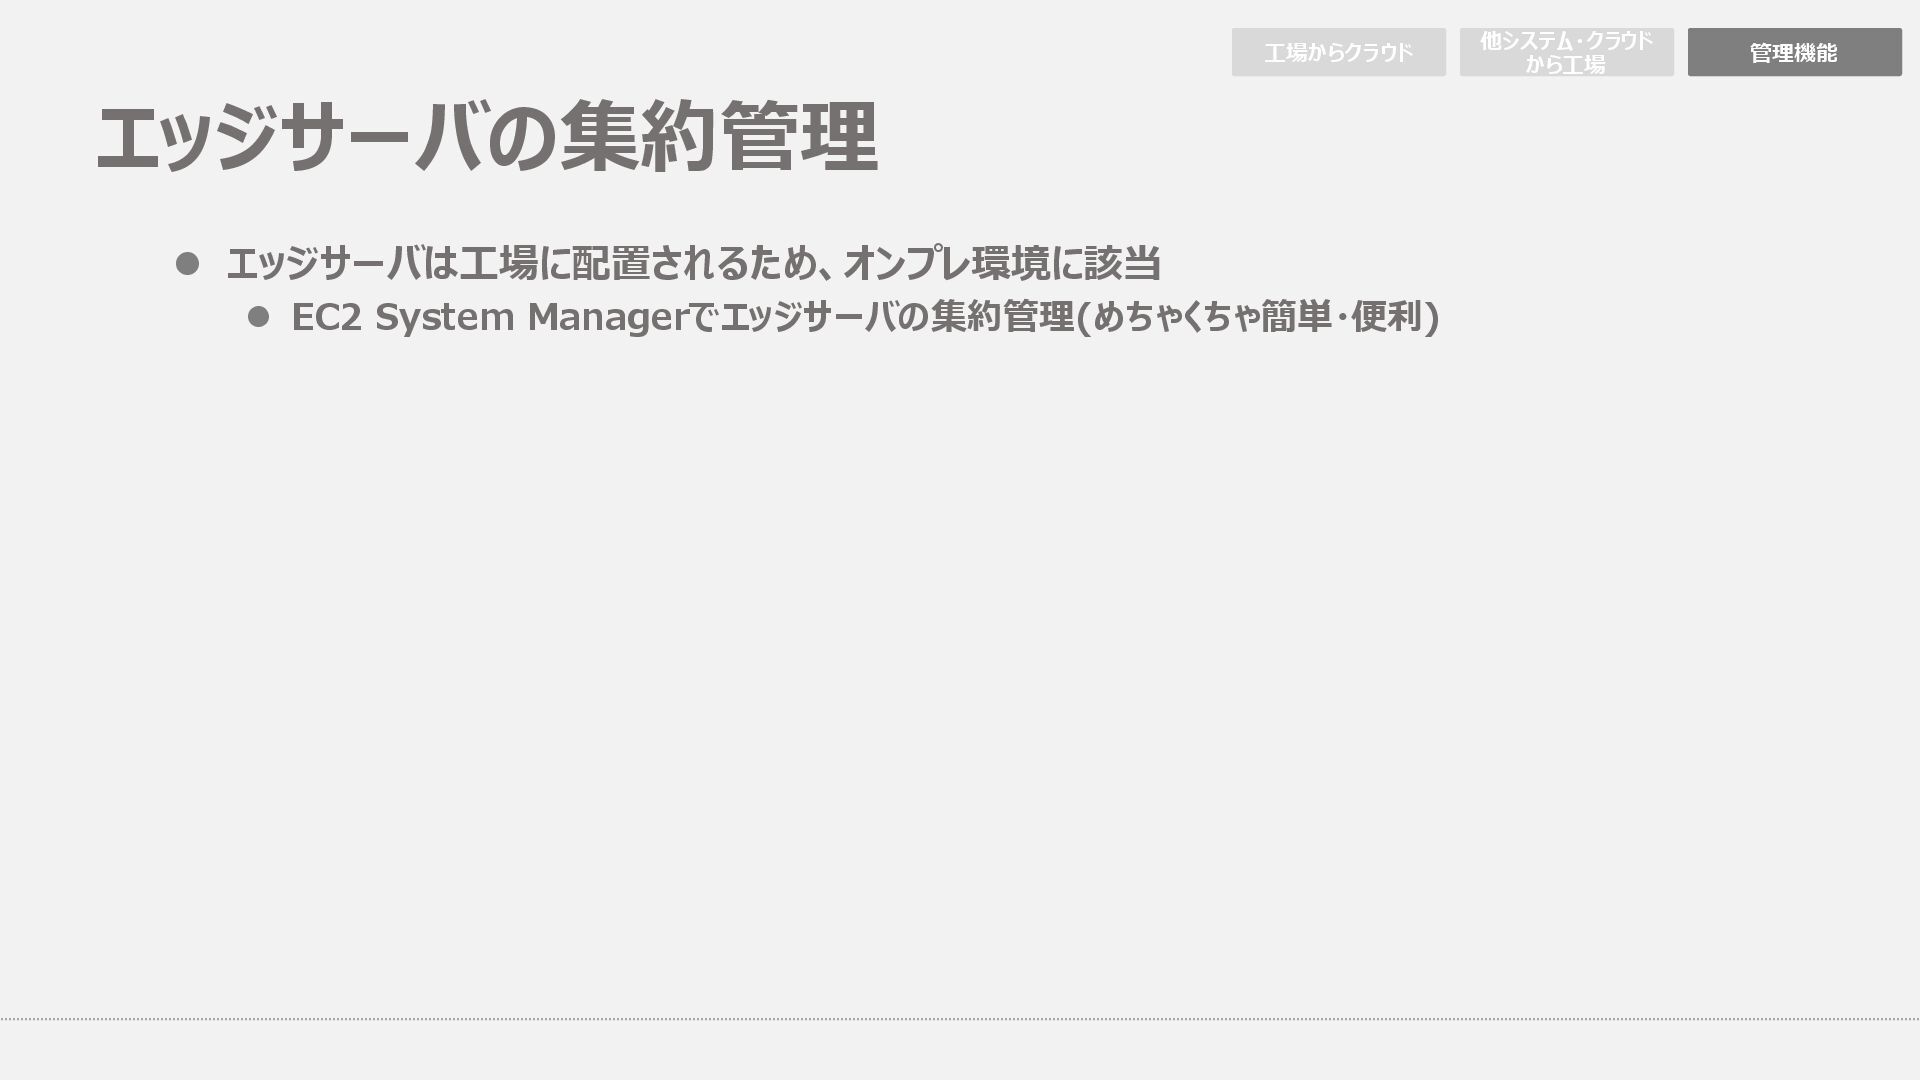Select the EC2 System Manager bullet line
Viewport: 1920px width, 1080px height.
click(x=864, y=317)
